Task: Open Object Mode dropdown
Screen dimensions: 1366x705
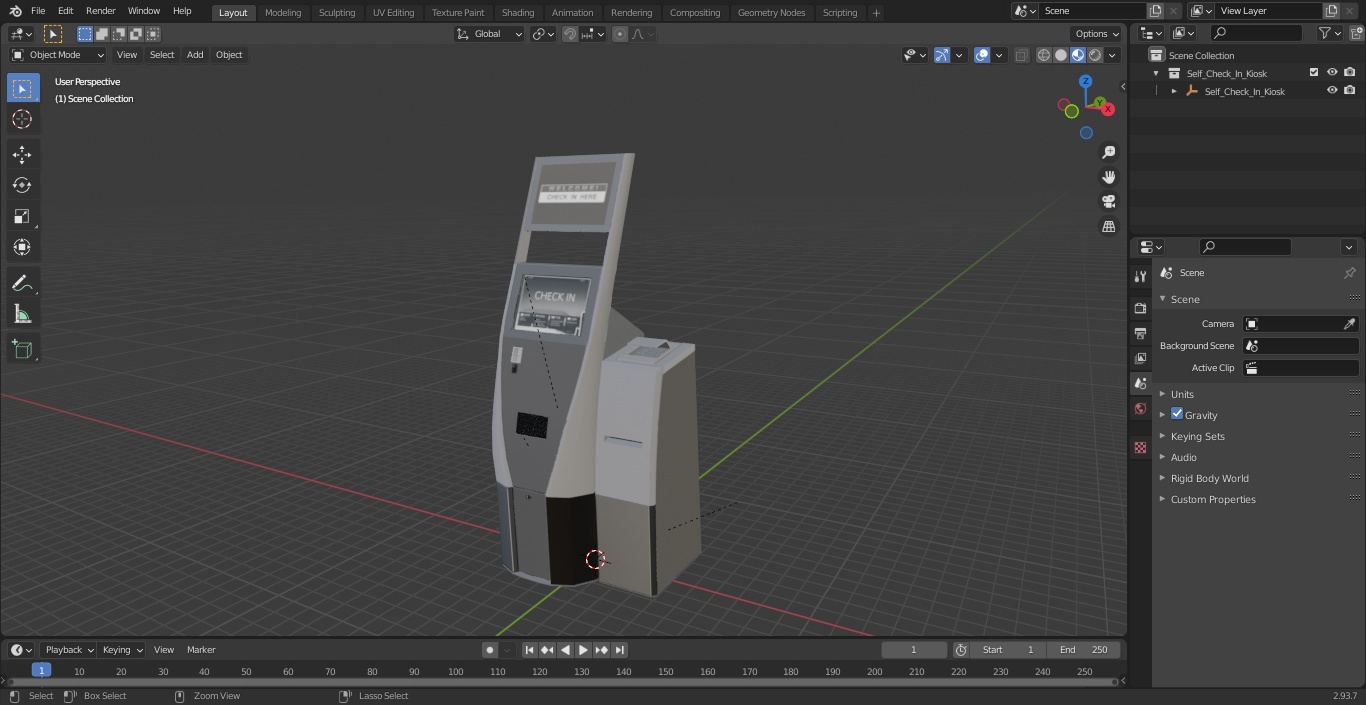Action: coord(58,55)
